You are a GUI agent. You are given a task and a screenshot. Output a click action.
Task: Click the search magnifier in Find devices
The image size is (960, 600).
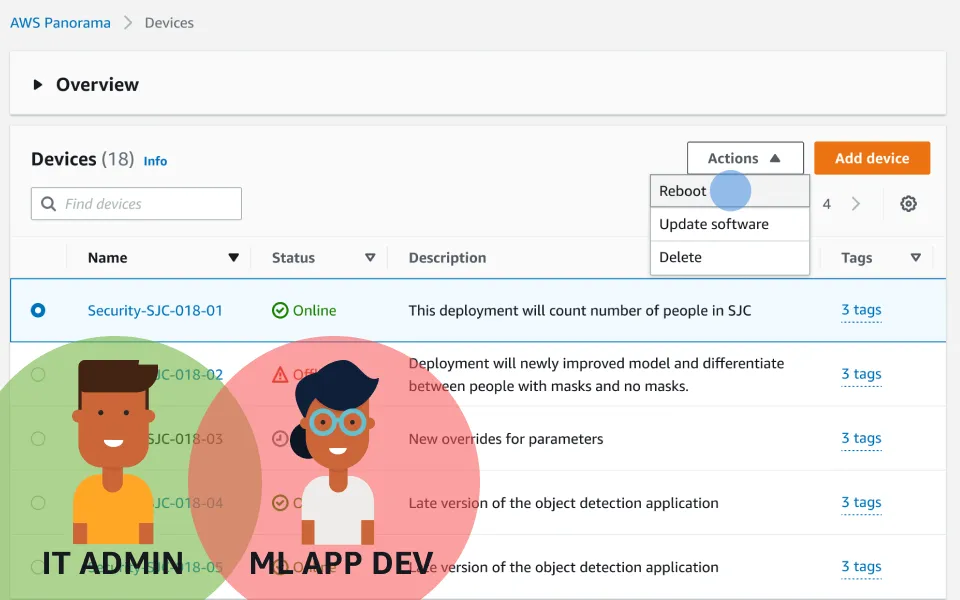[x=48, y=203]
